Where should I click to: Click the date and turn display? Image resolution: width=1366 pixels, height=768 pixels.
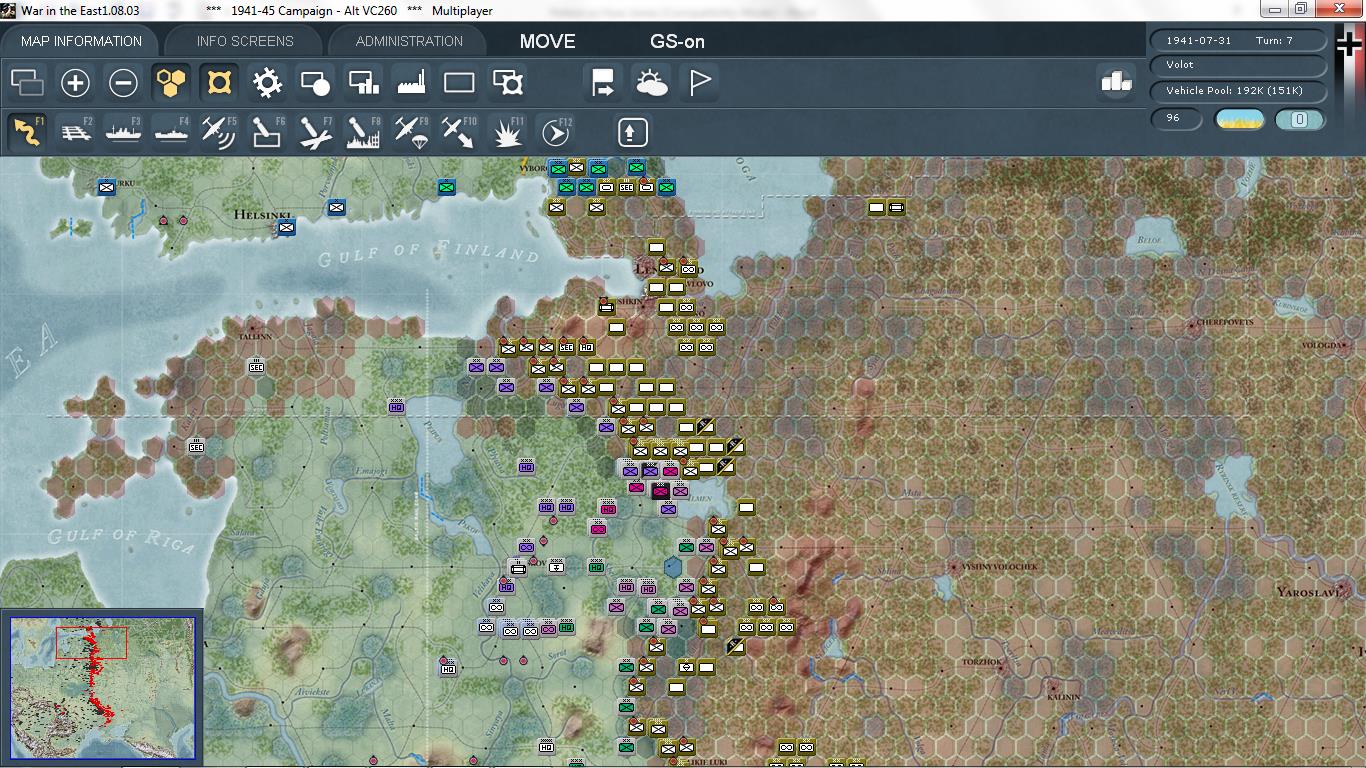point(1240,40)
